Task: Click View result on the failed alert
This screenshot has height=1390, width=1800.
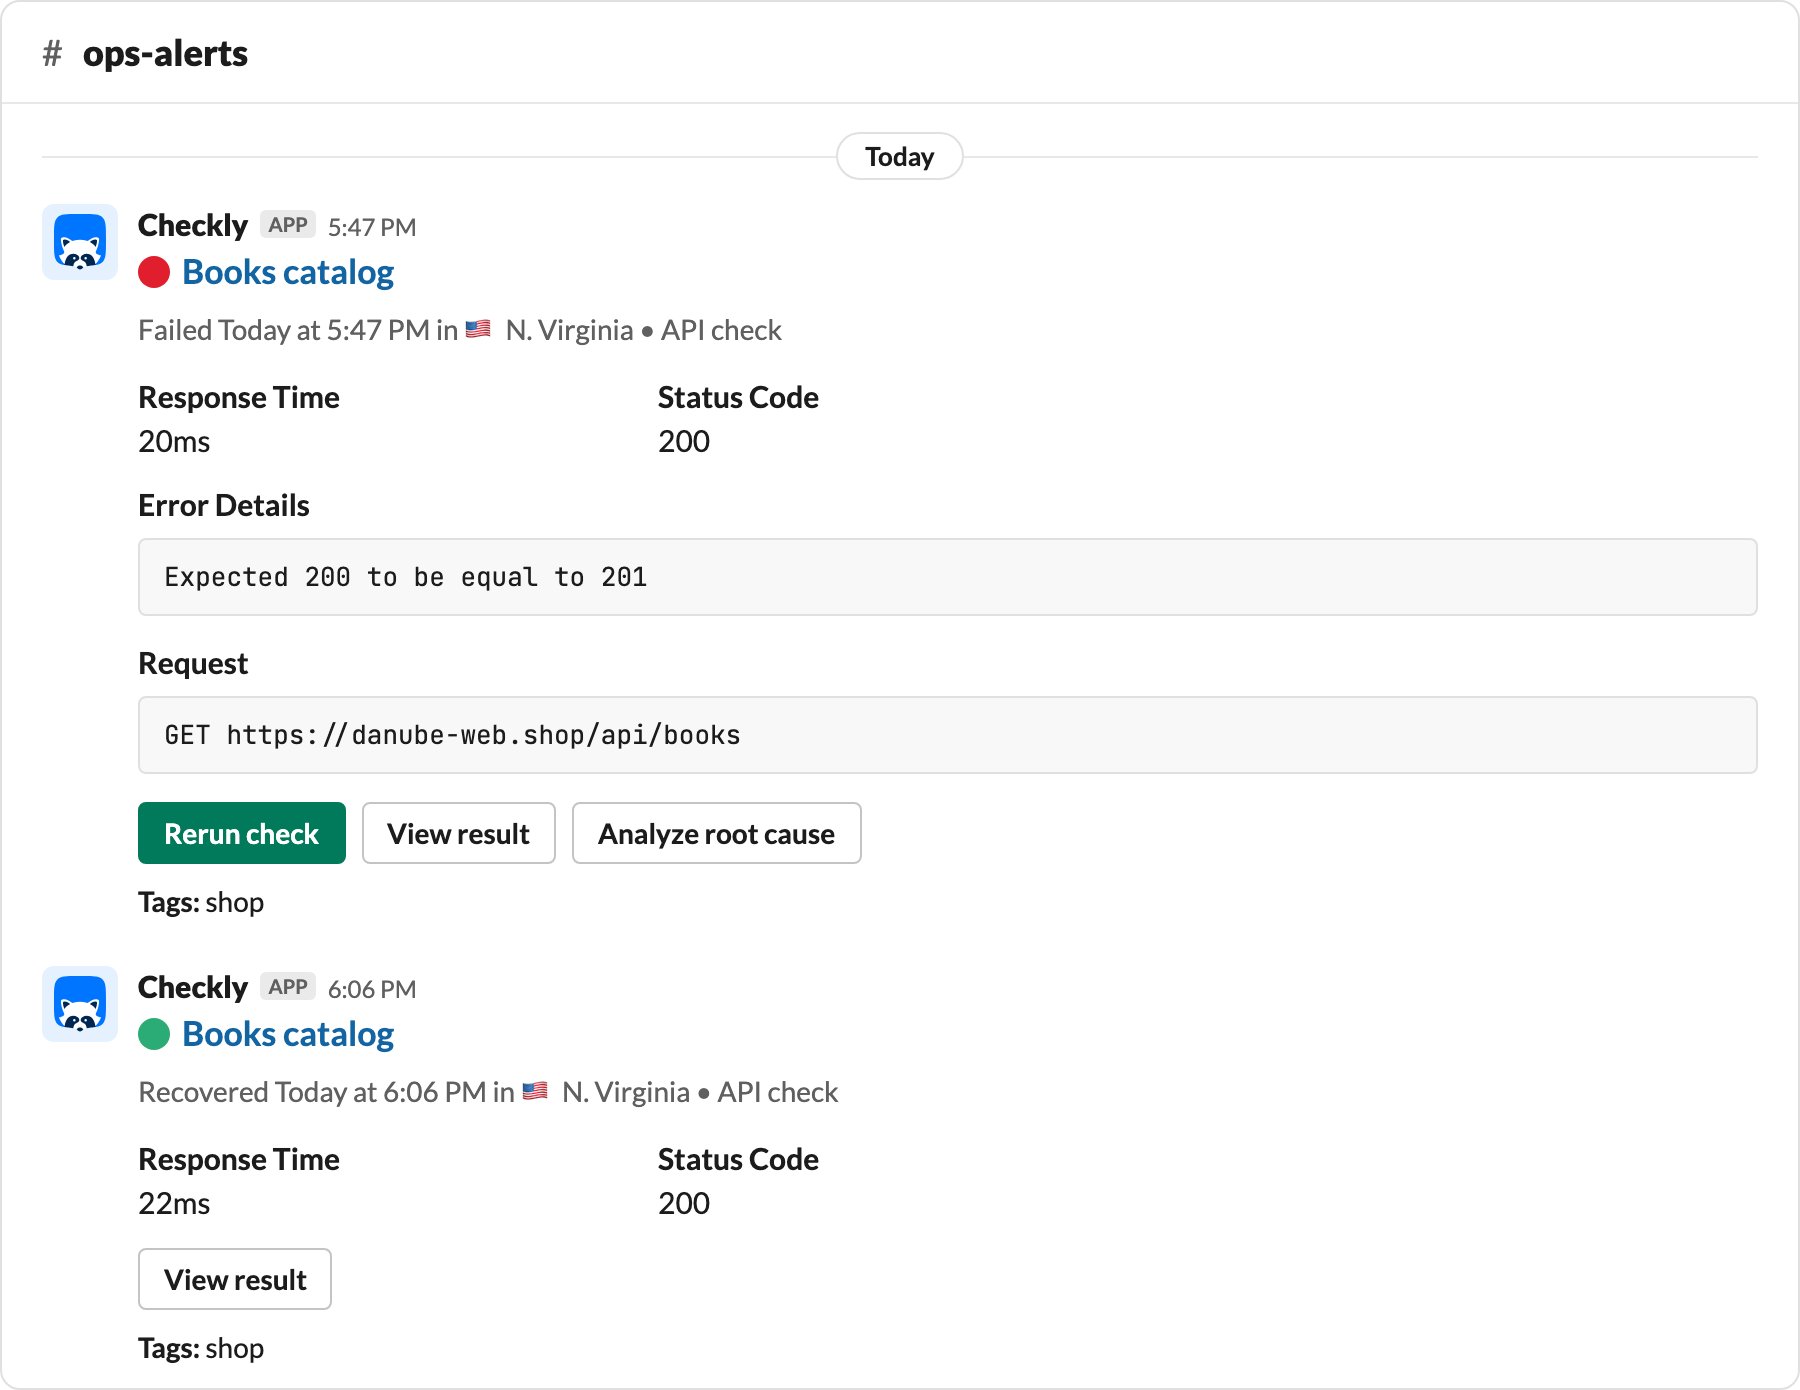Action: coord(459,833)
